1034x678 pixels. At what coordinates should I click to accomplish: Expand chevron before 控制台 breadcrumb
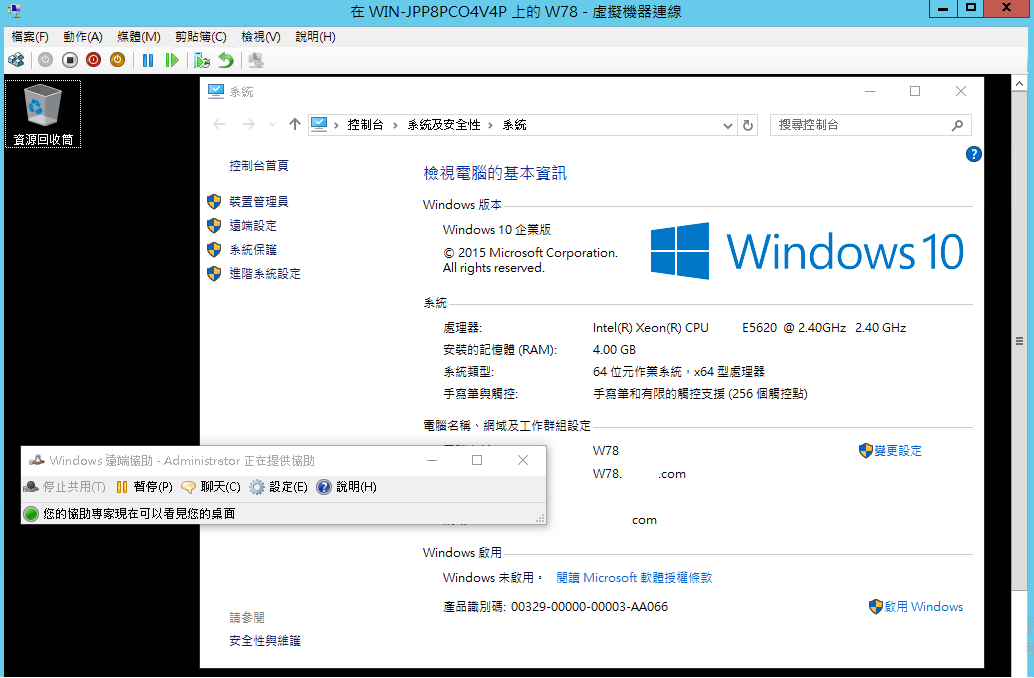tap(336, 125)
